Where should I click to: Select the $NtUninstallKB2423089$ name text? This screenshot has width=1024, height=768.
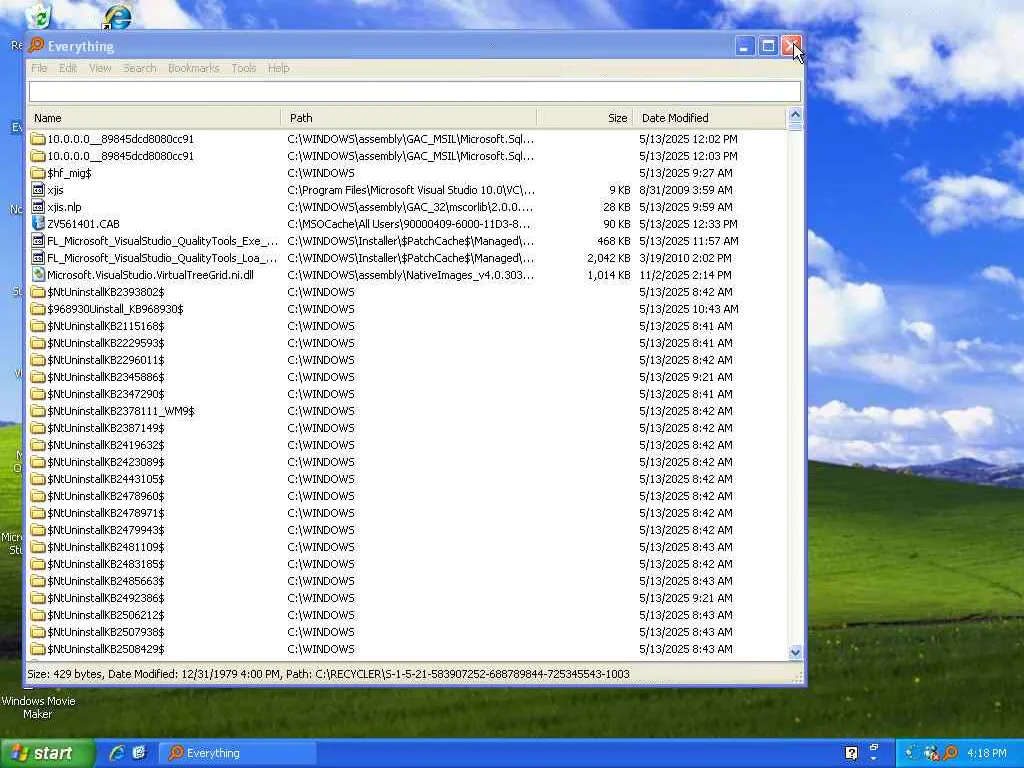click(x=106, y=462)
